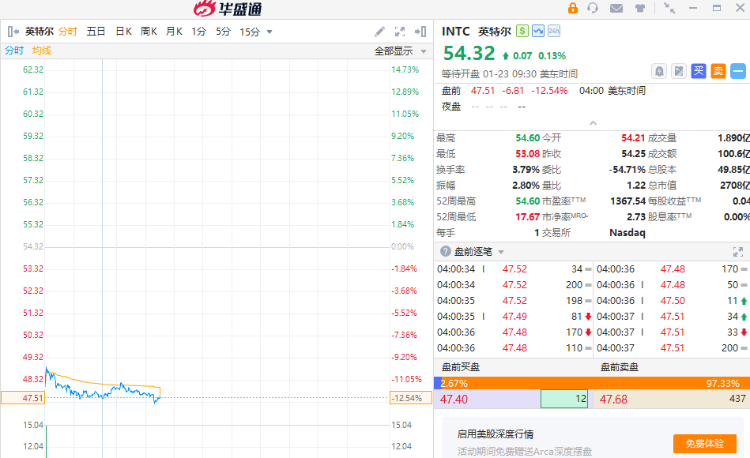Select the pencil drawing tool above chart
The height and width of the screenshot is (458, 750).
pyautogui.click(x=380, y=32)
